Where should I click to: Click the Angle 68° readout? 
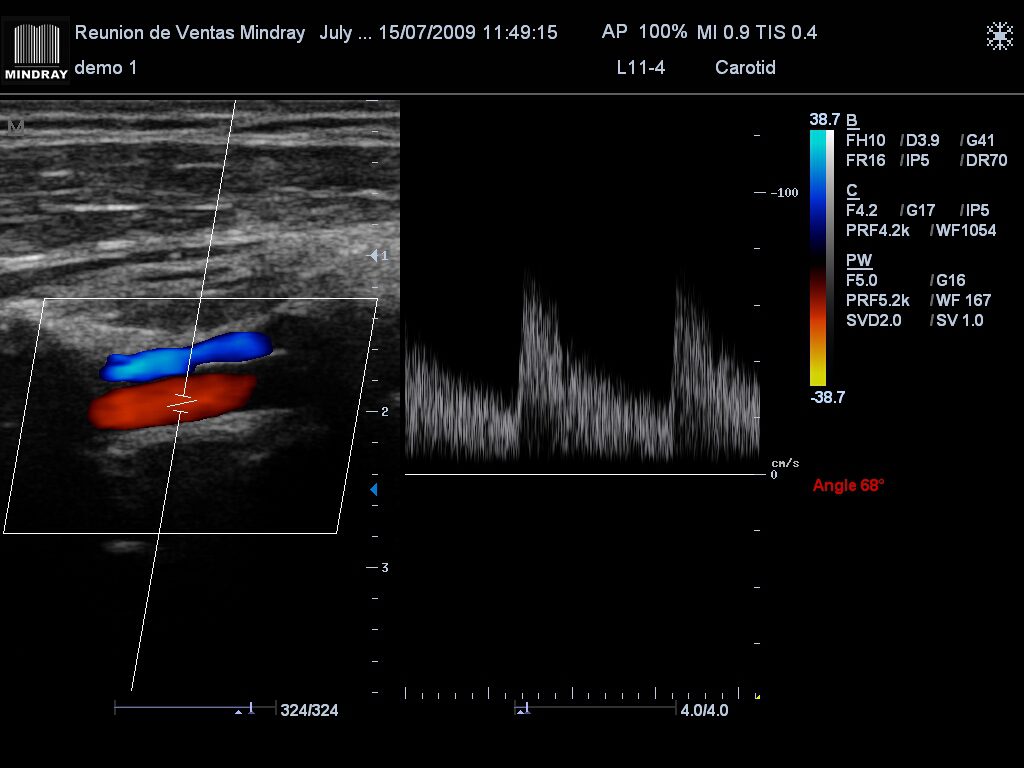click(848, 485)
